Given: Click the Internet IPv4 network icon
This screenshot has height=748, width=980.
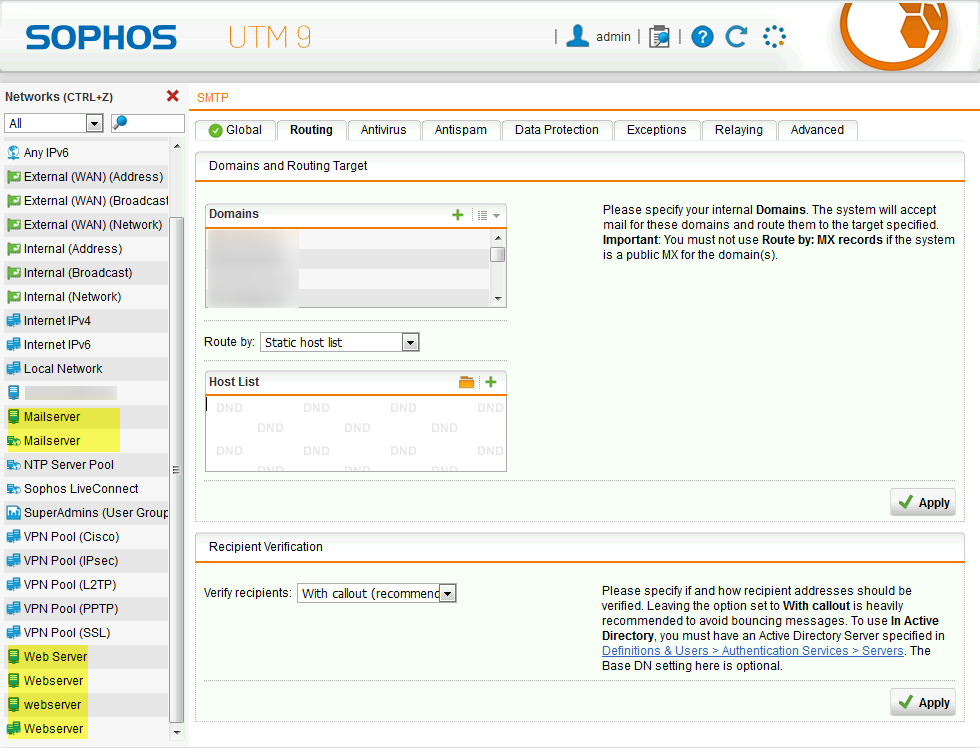Looking at the screenshot, I should coord(13,321).
